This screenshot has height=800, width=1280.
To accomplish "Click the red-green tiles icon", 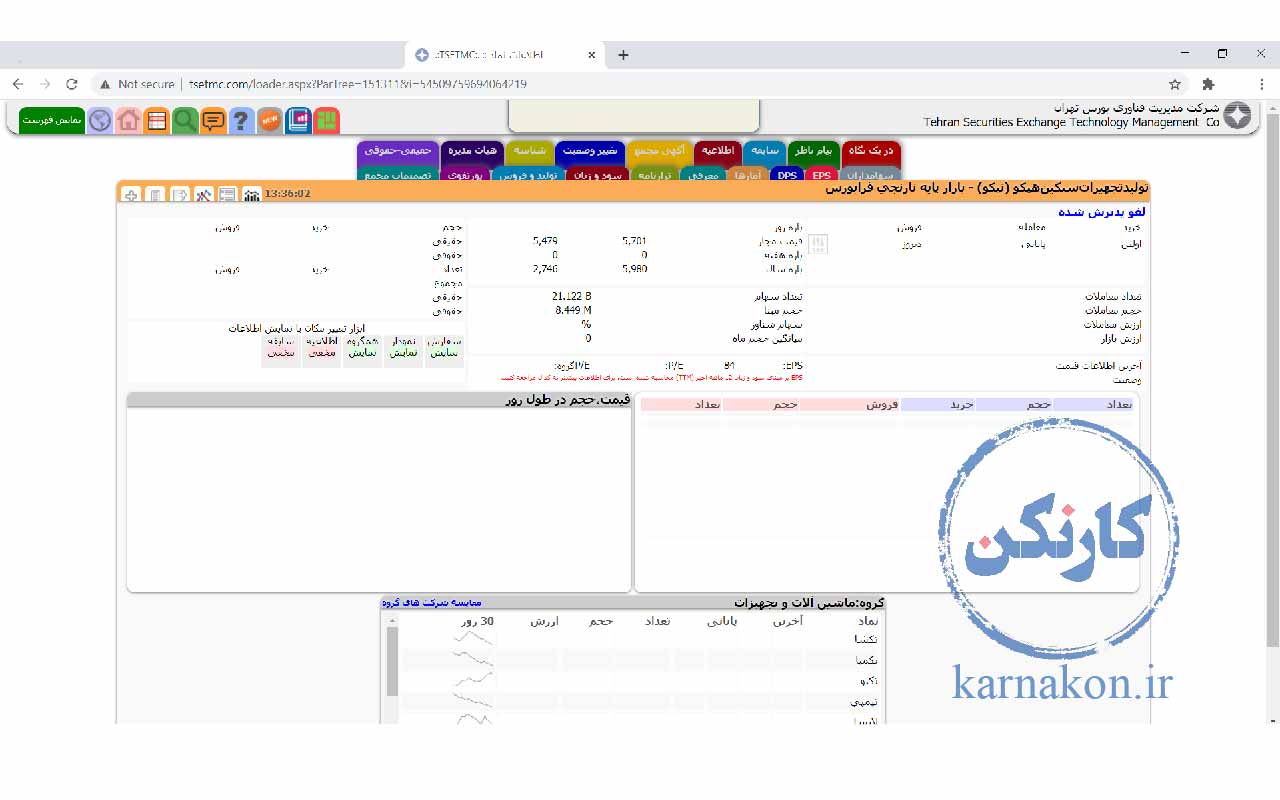I will (326, 121).
